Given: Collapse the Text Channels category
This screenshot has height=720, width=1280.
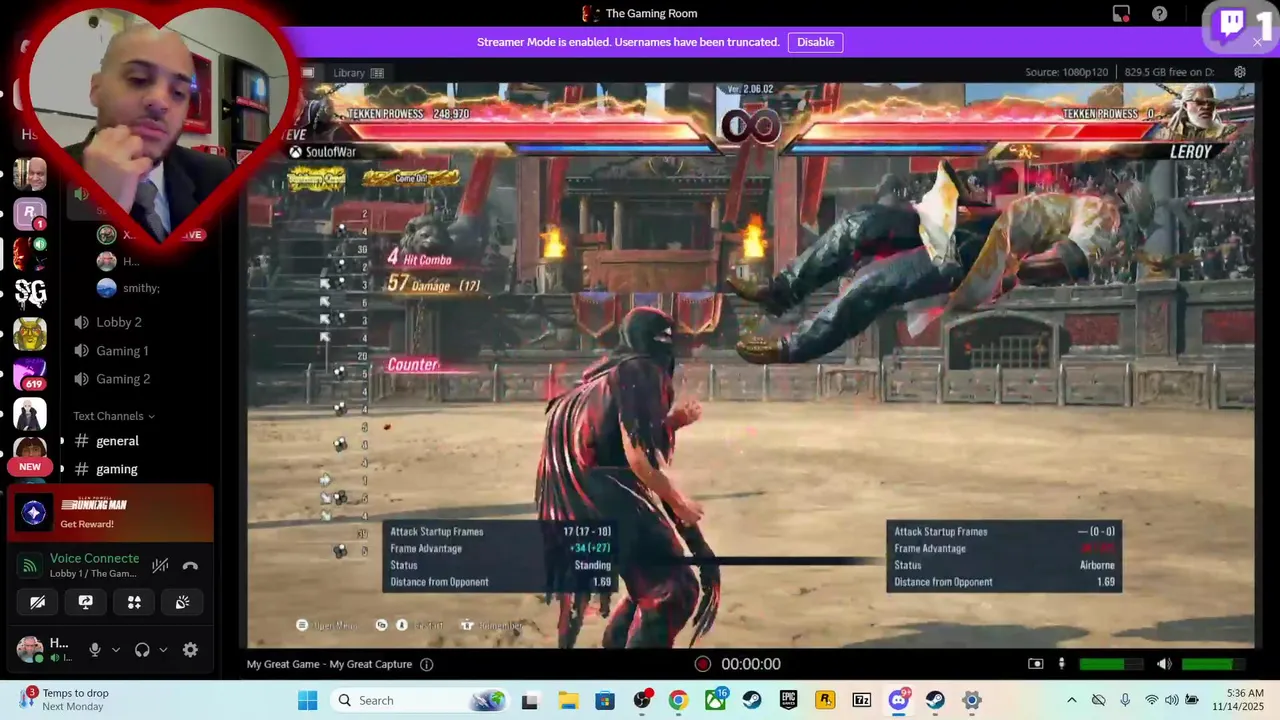Looking at the screenshot, I should click(x=114, y=416).
